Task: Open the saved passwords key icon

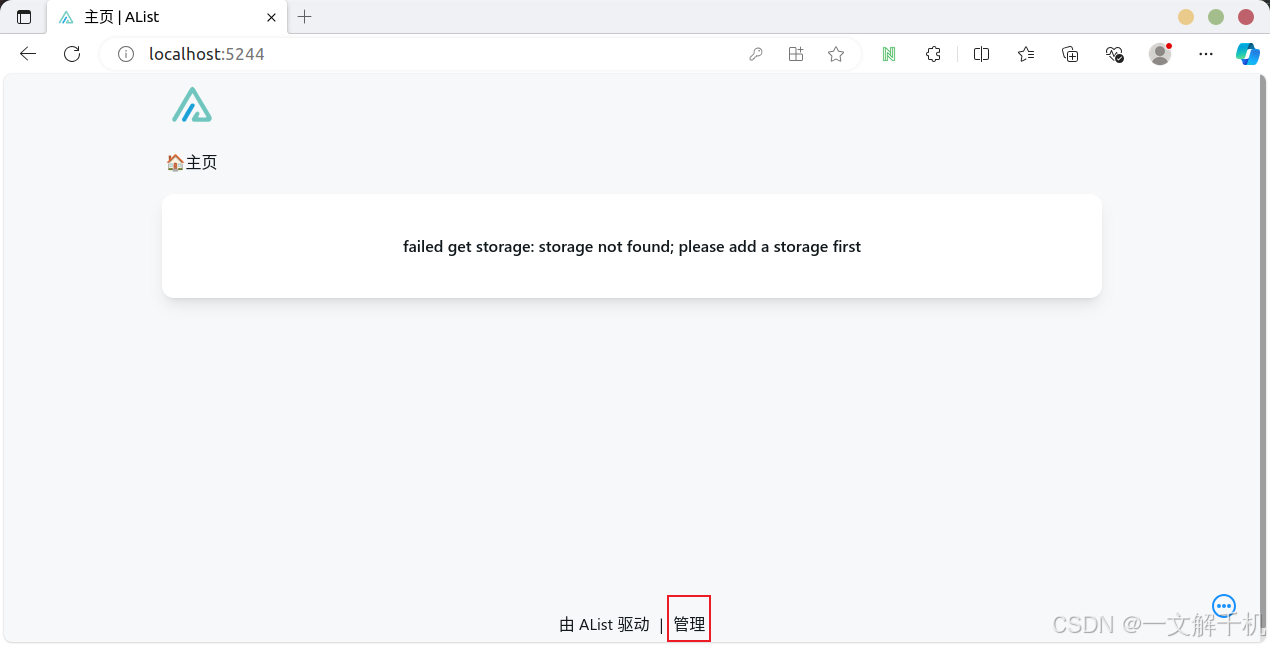Action: [x=756, y=54]
